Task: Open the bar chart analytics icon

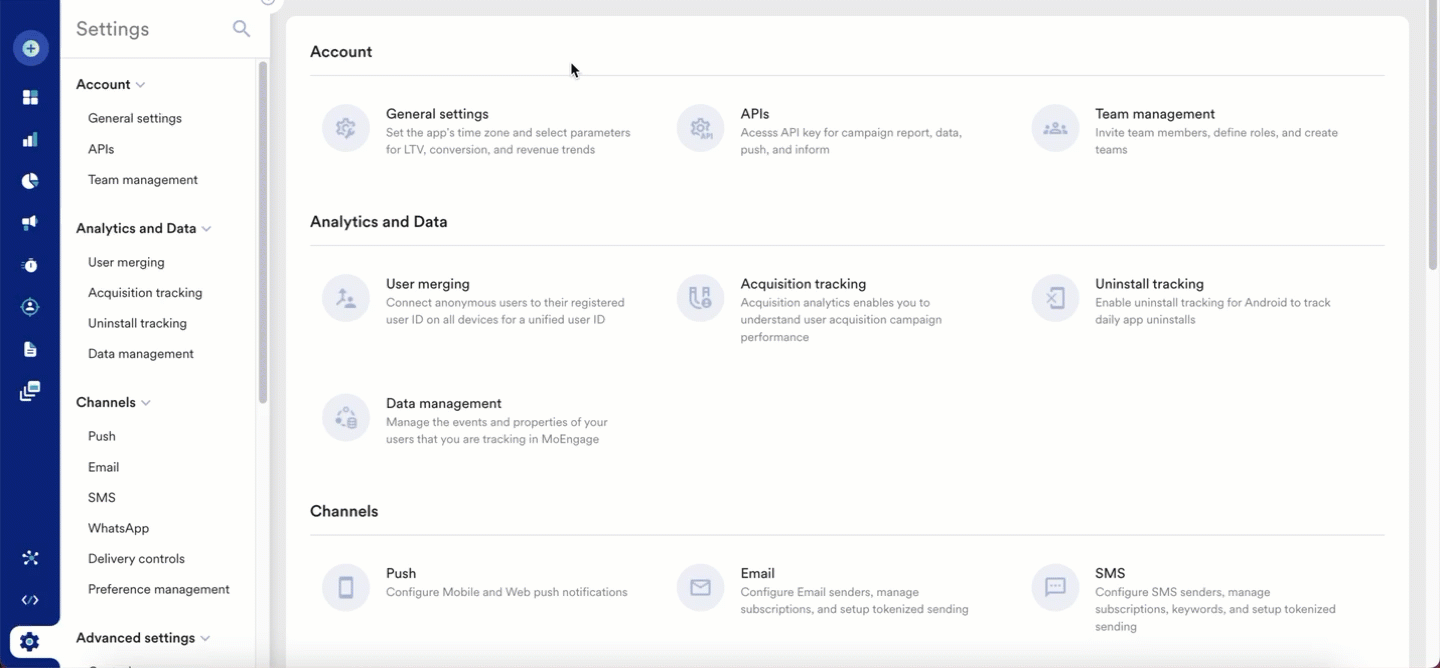Action: coord(30,139)
